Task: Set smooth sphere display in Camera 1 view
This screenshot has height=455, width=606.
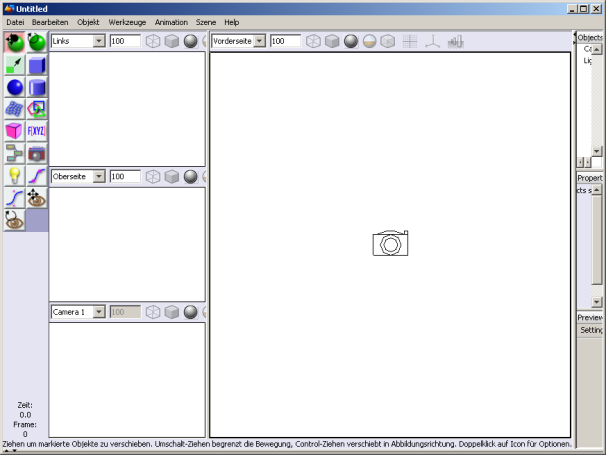Action: (191, 312)
